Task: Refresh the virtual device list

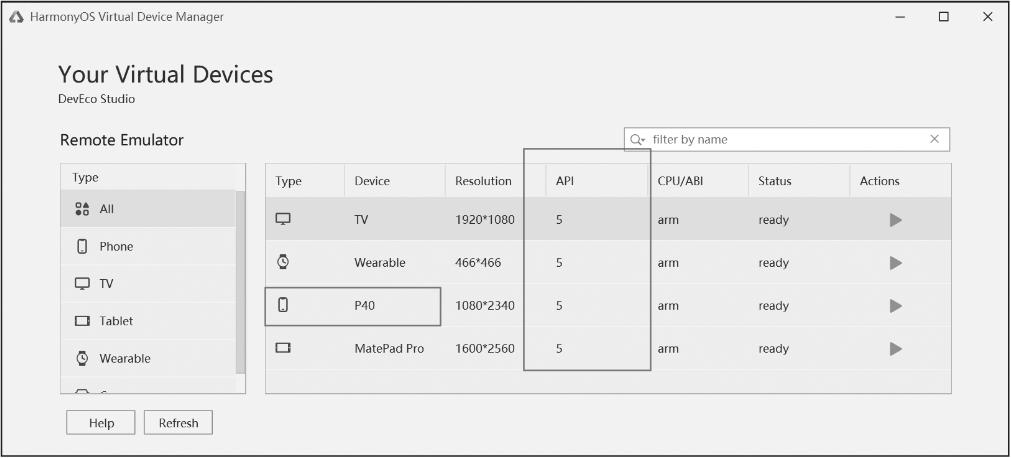Action: coord(178,423)
